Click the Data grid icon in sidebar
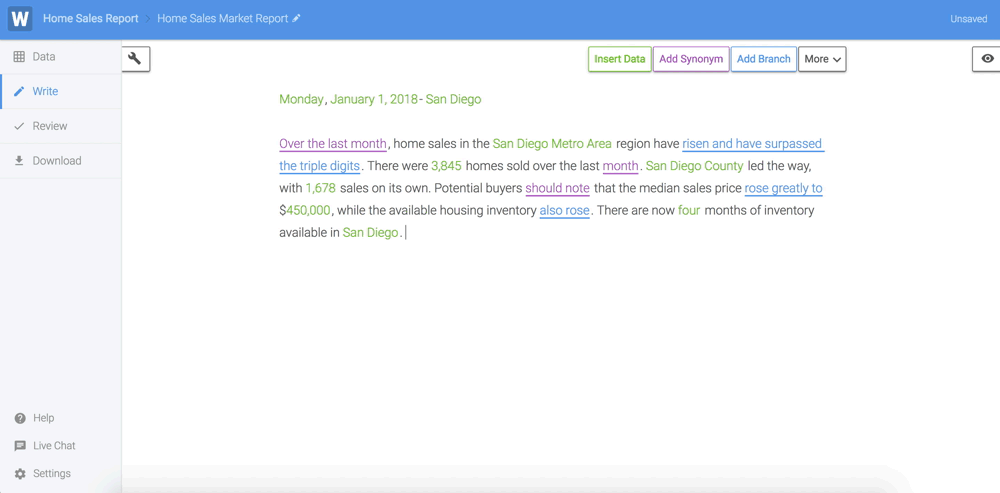Screen dimensions: 1000x493 19,57
